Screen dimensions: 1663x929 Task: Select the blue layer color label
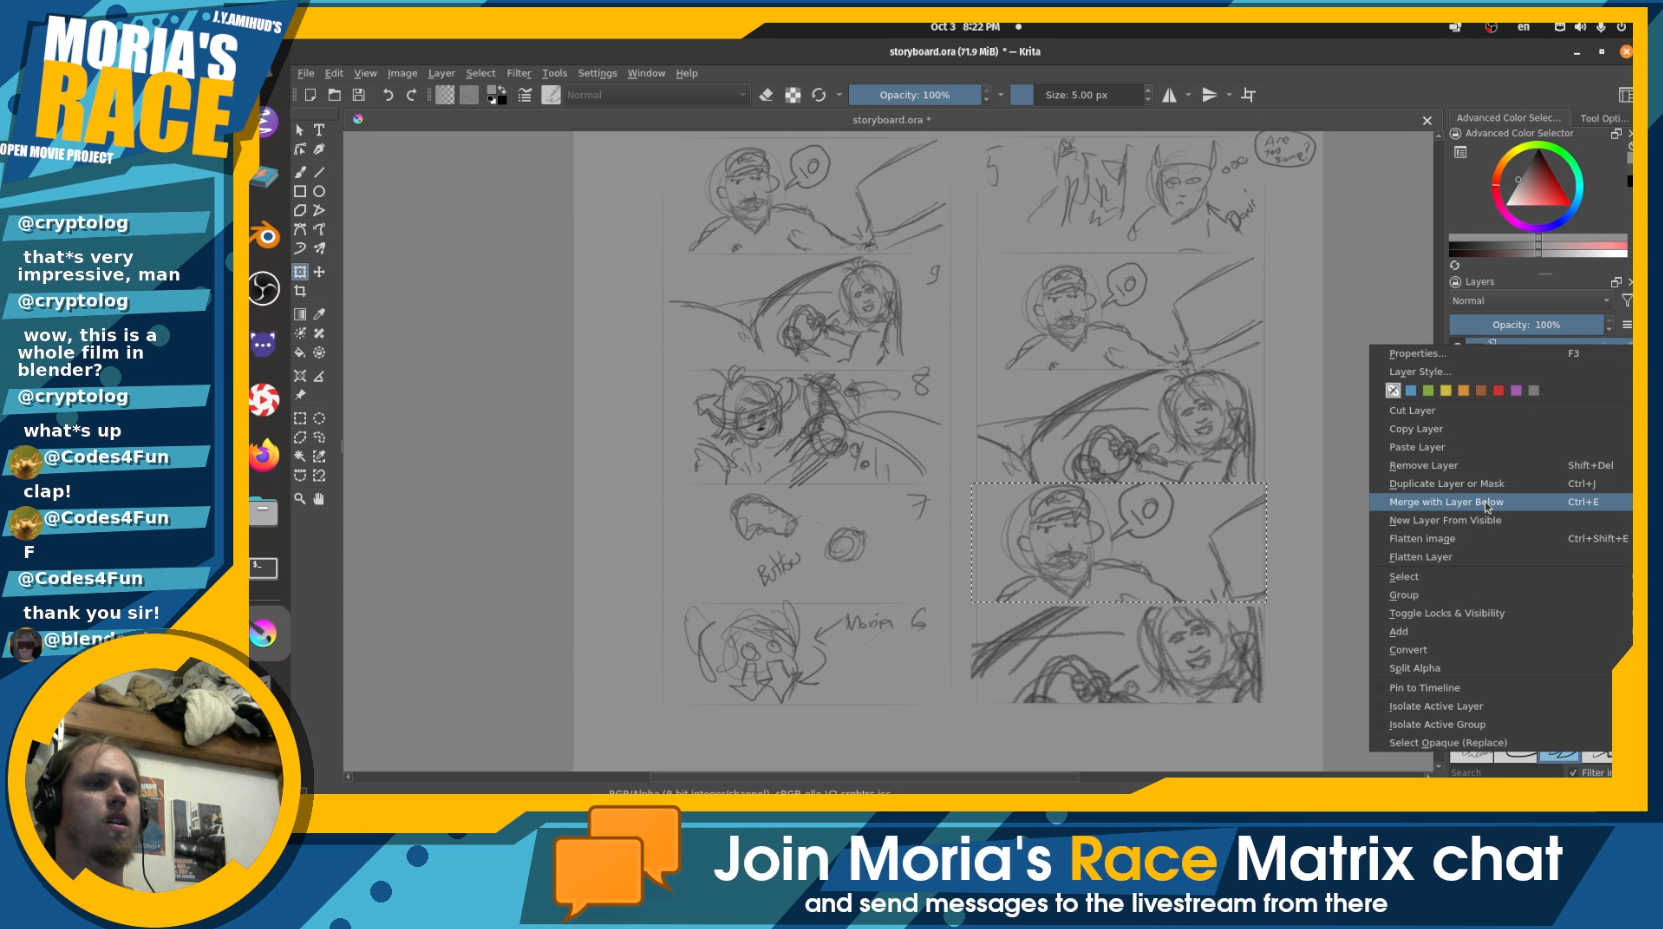[x=1411, y=391]
